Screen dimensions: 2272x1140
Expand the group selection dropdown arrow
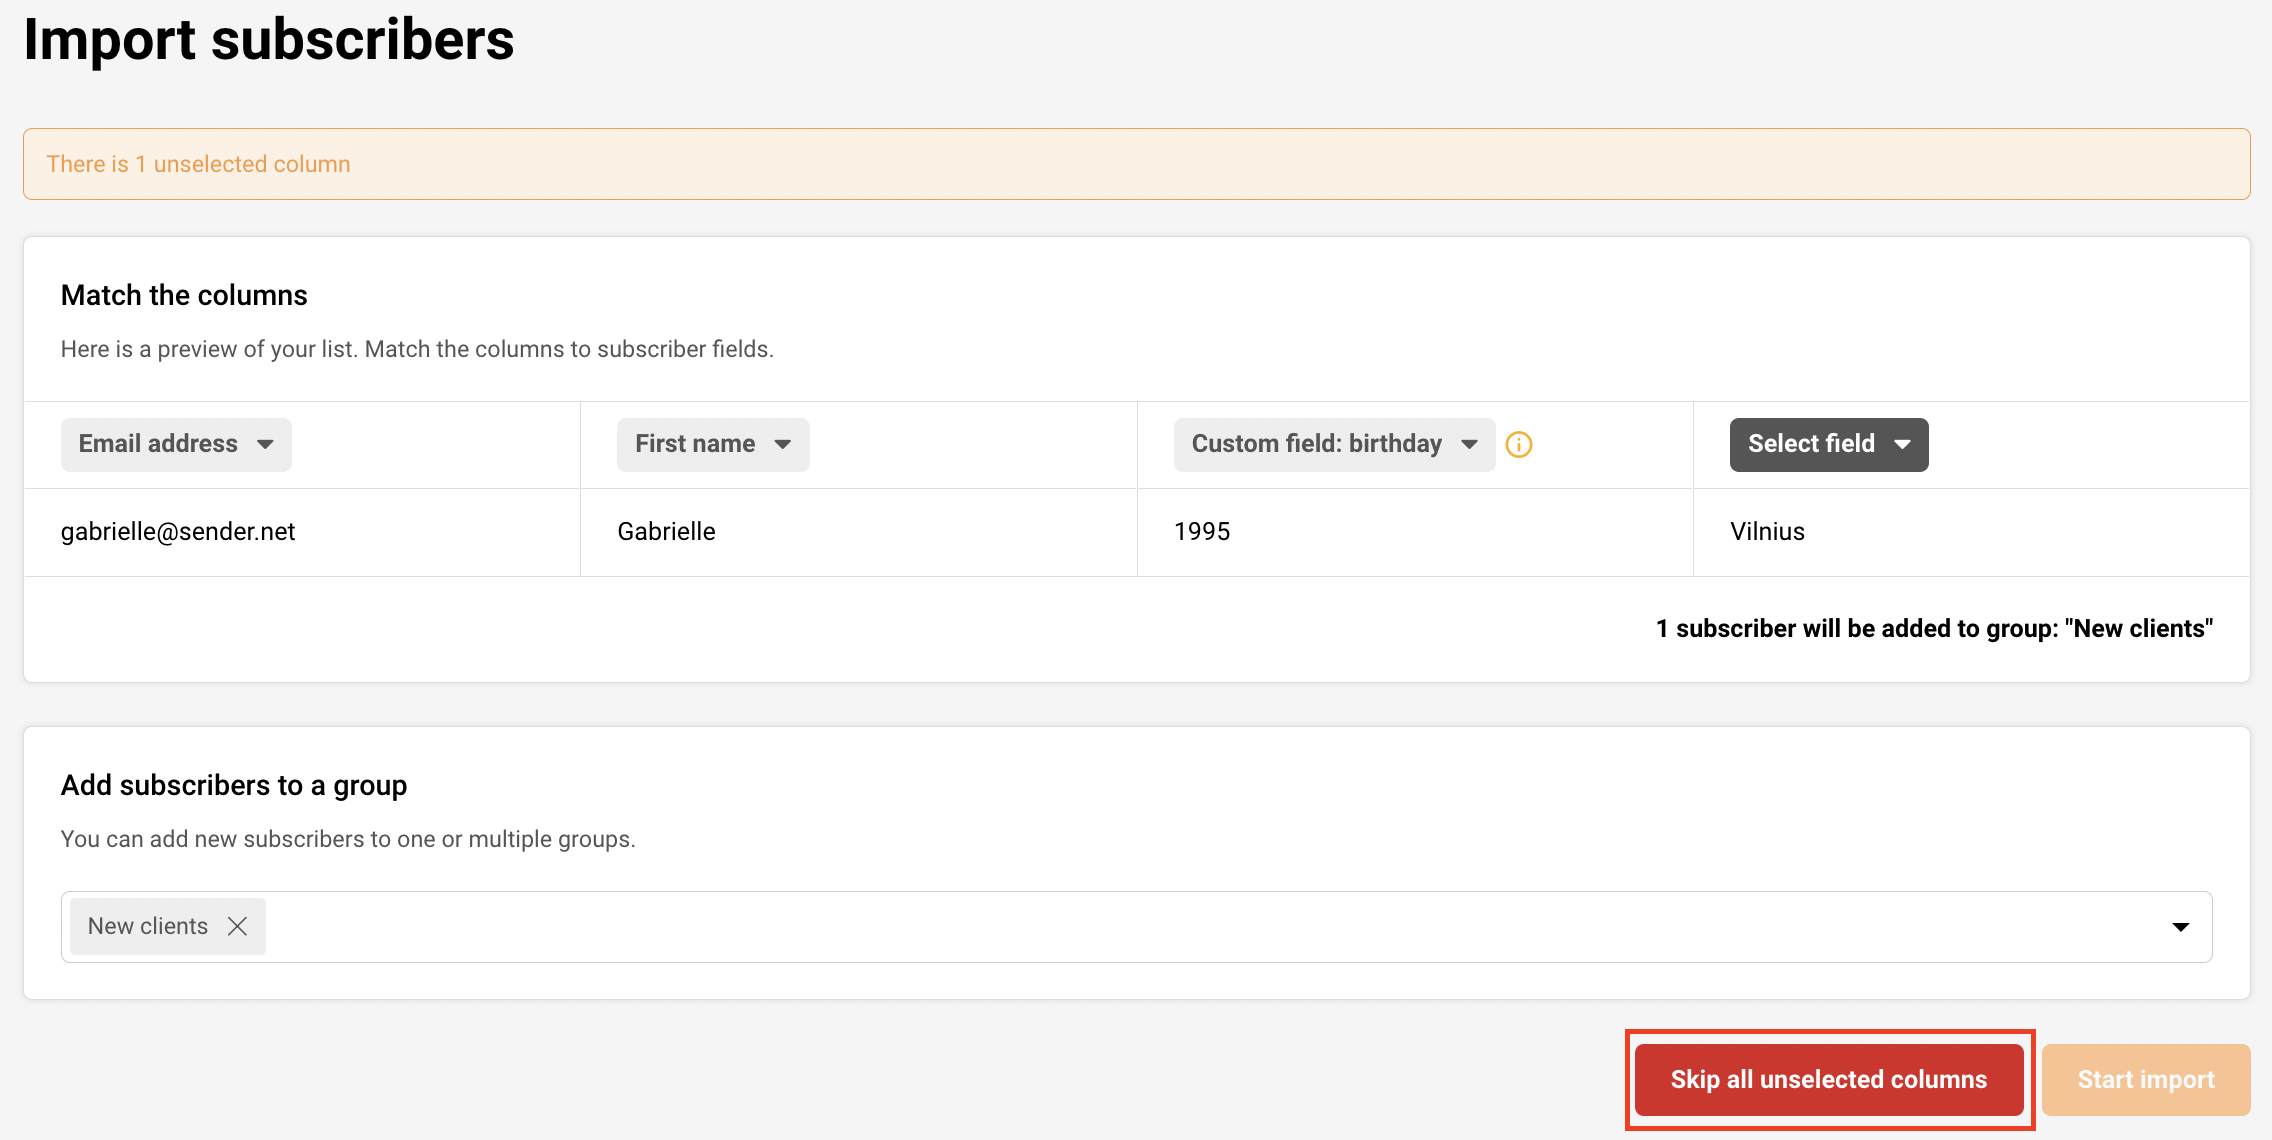click(2180, 927)
